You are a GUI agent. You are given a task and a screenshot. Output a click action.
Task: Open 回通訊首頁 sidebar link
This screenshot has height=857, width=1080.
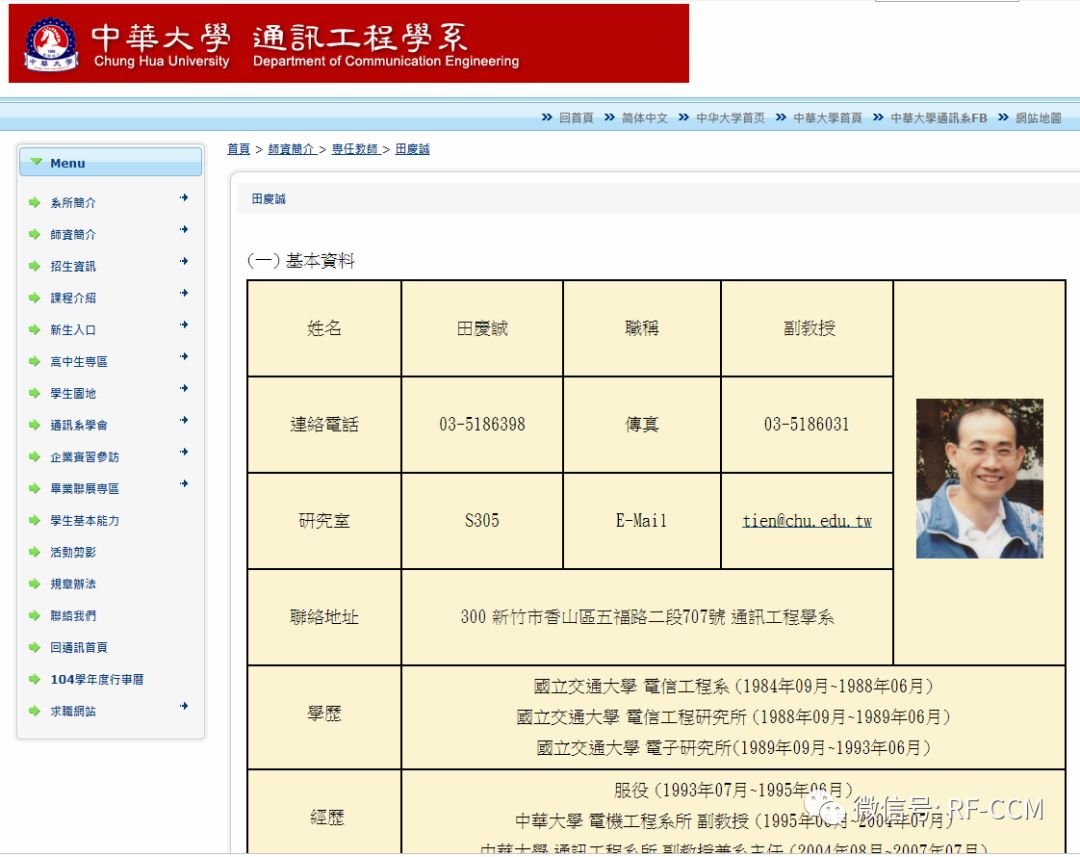coord(79,647)
